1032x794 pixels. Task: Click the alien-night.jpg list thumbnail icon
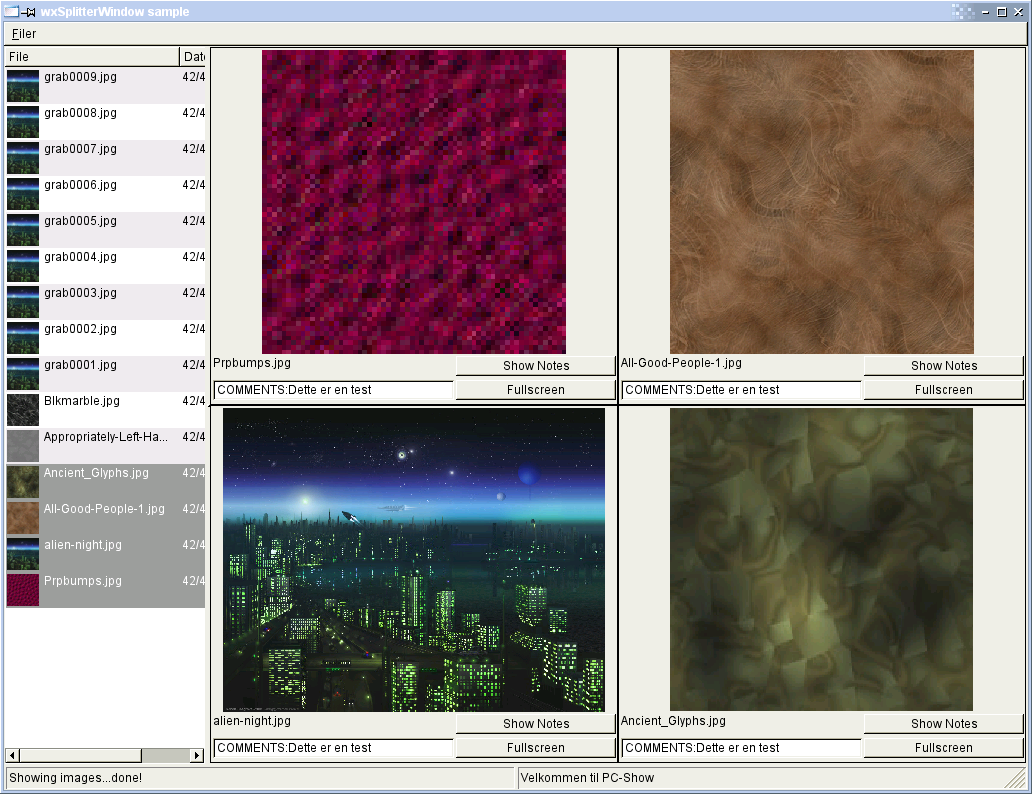tap(23, 553)
